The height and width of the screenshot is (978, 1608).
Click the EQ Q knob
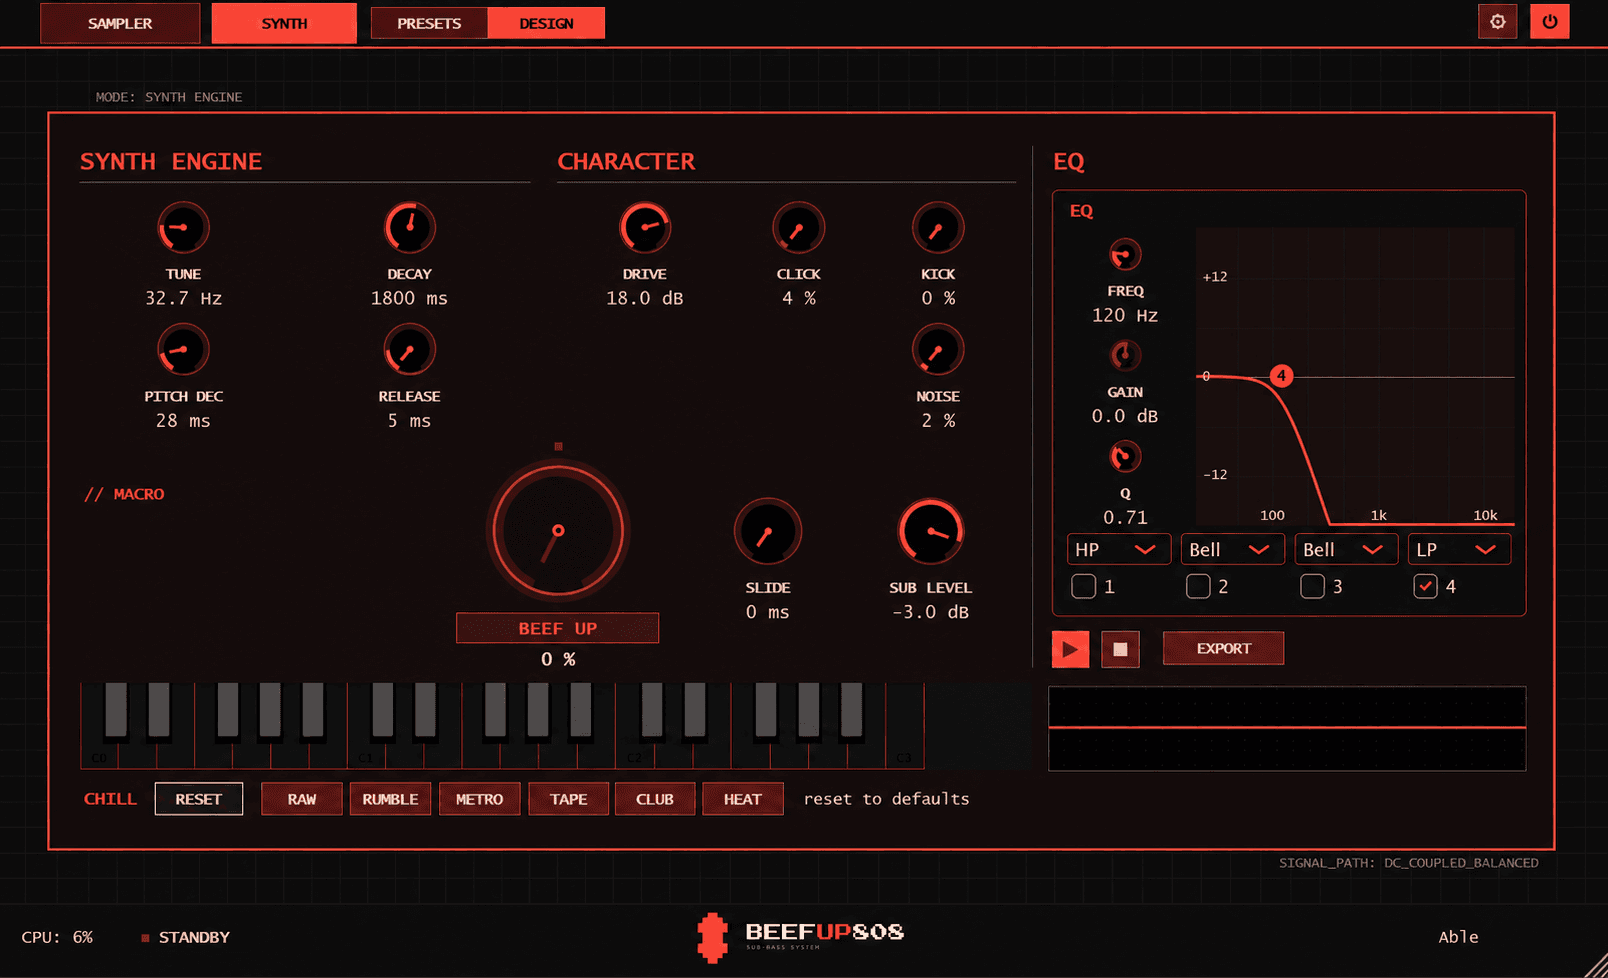click(1125, 457)
